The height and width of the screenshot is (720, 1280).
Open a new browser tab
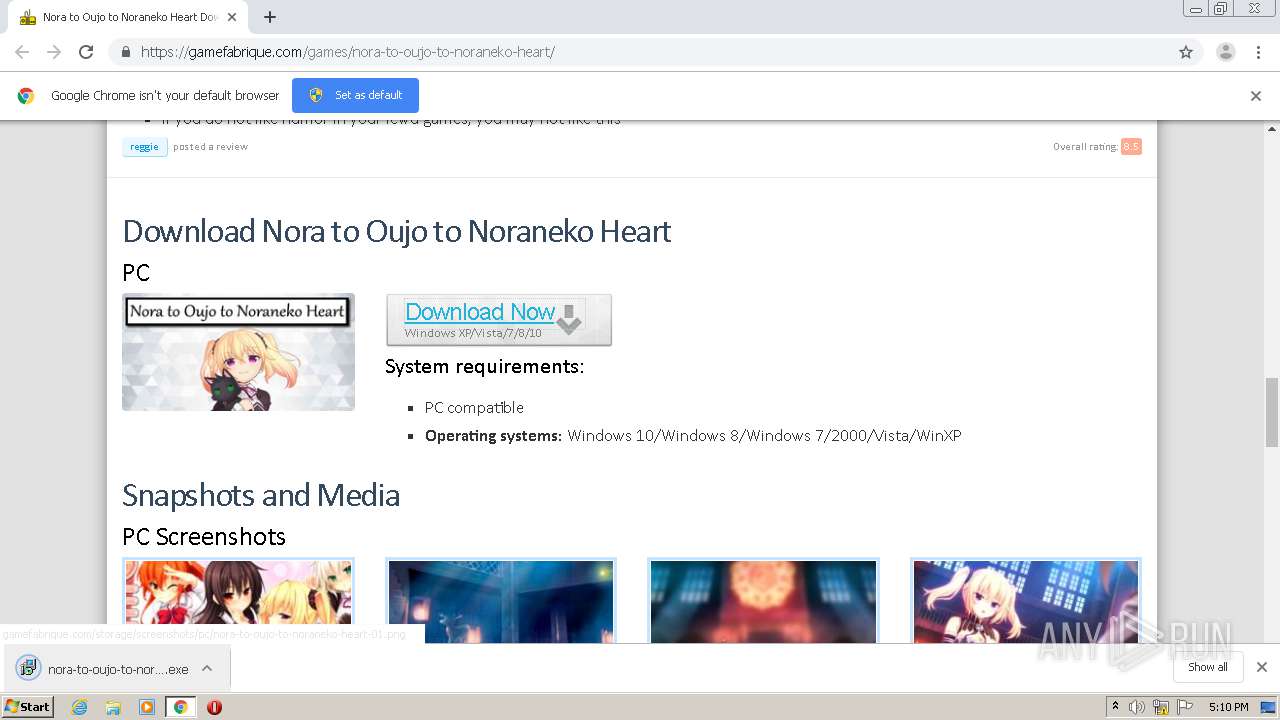tap(270, 17)
